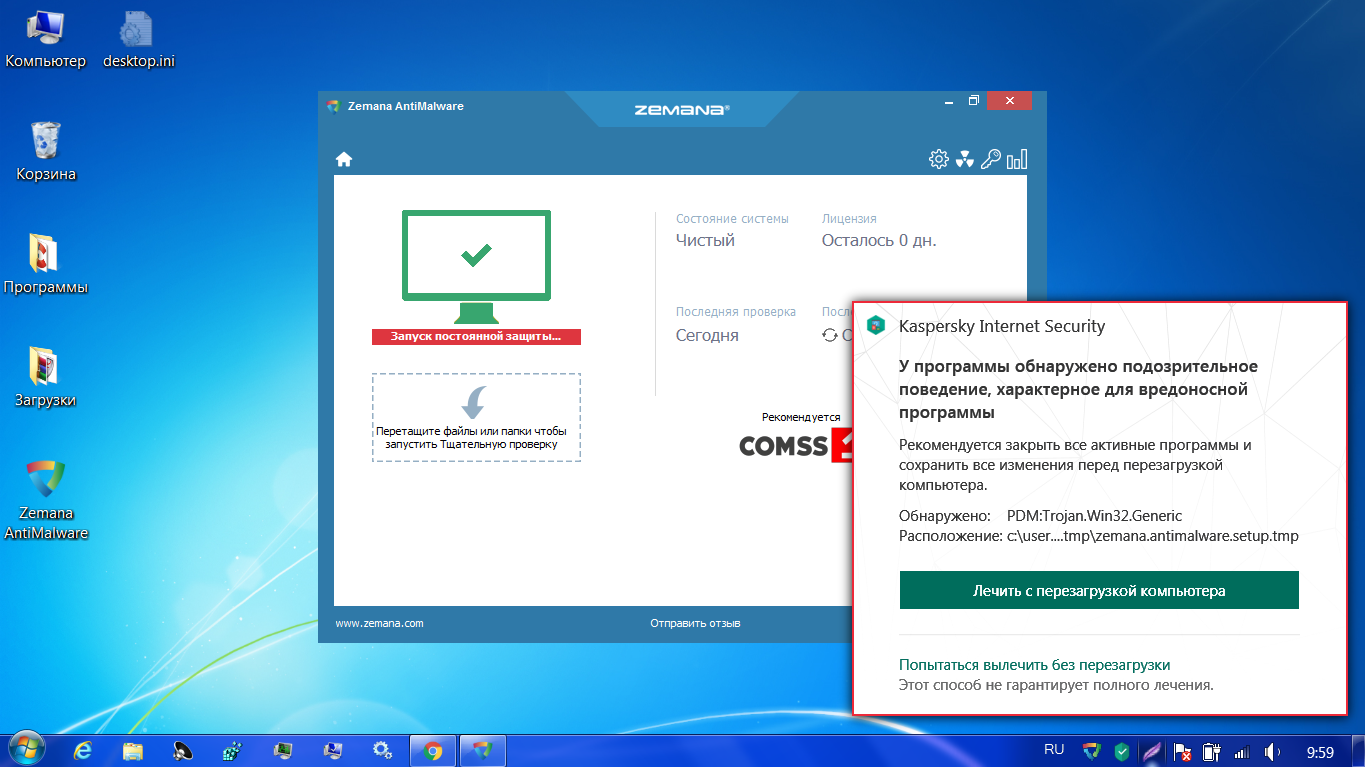Click 'Сегодня' last scan value

[x=707, y=335]
